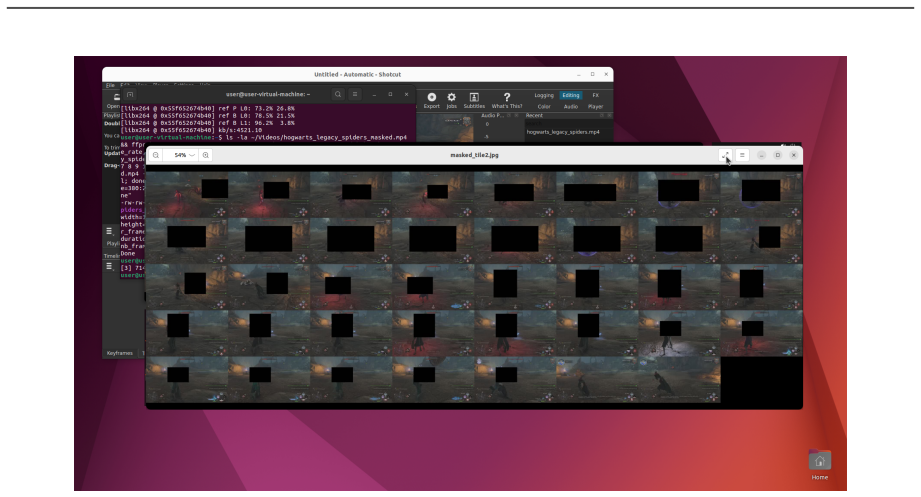Close the masked_tile2.jpg viewer window
The height and width of the screenshot is (497, 921).
pos(794,155)
